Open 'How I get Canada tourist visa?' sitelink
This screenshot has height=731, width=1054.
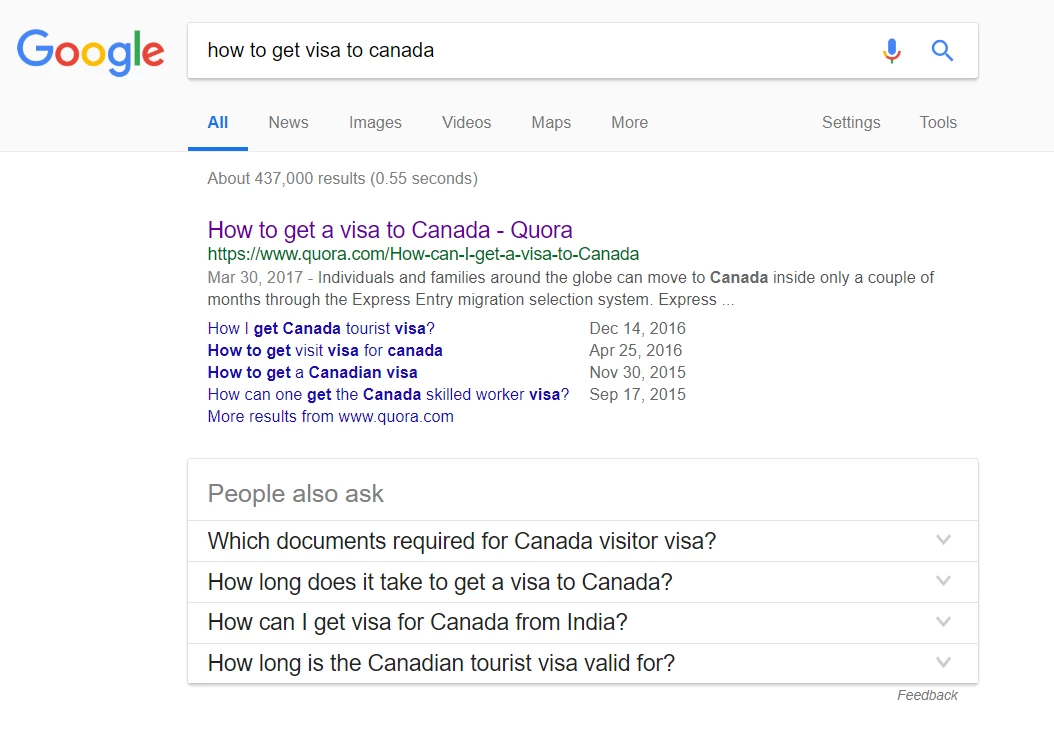[321, 328]
